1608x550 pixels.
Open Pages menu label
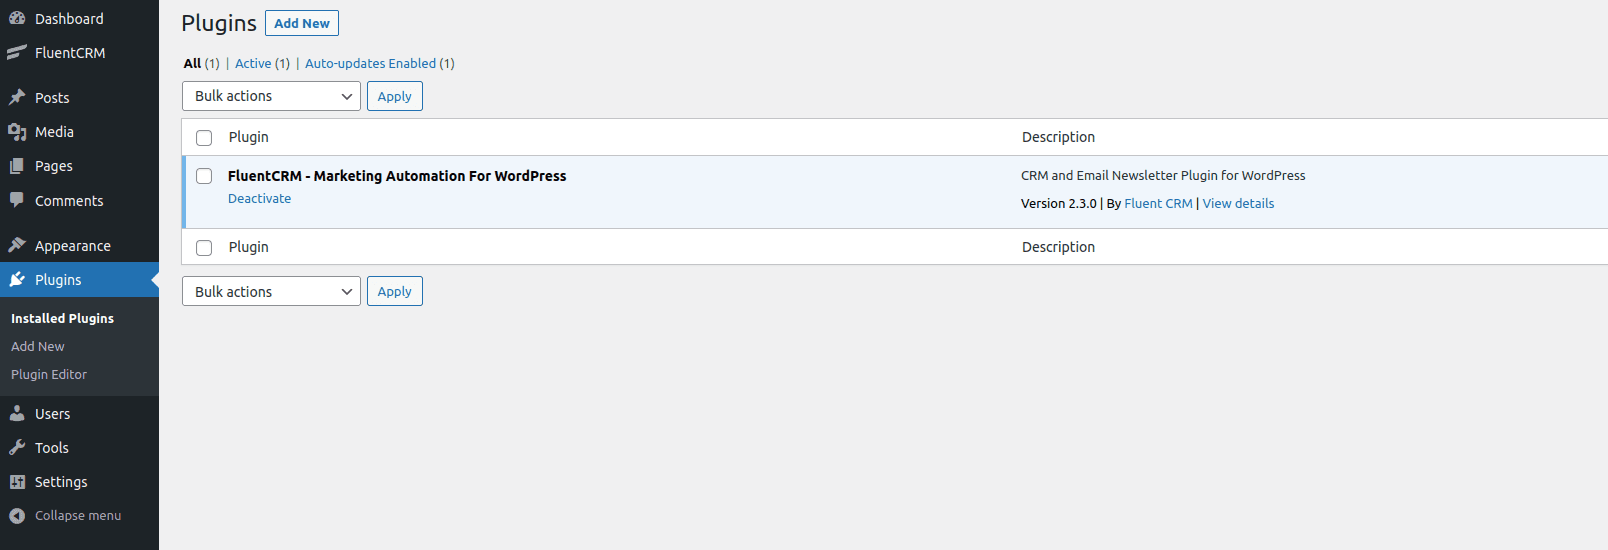[54, 166]
